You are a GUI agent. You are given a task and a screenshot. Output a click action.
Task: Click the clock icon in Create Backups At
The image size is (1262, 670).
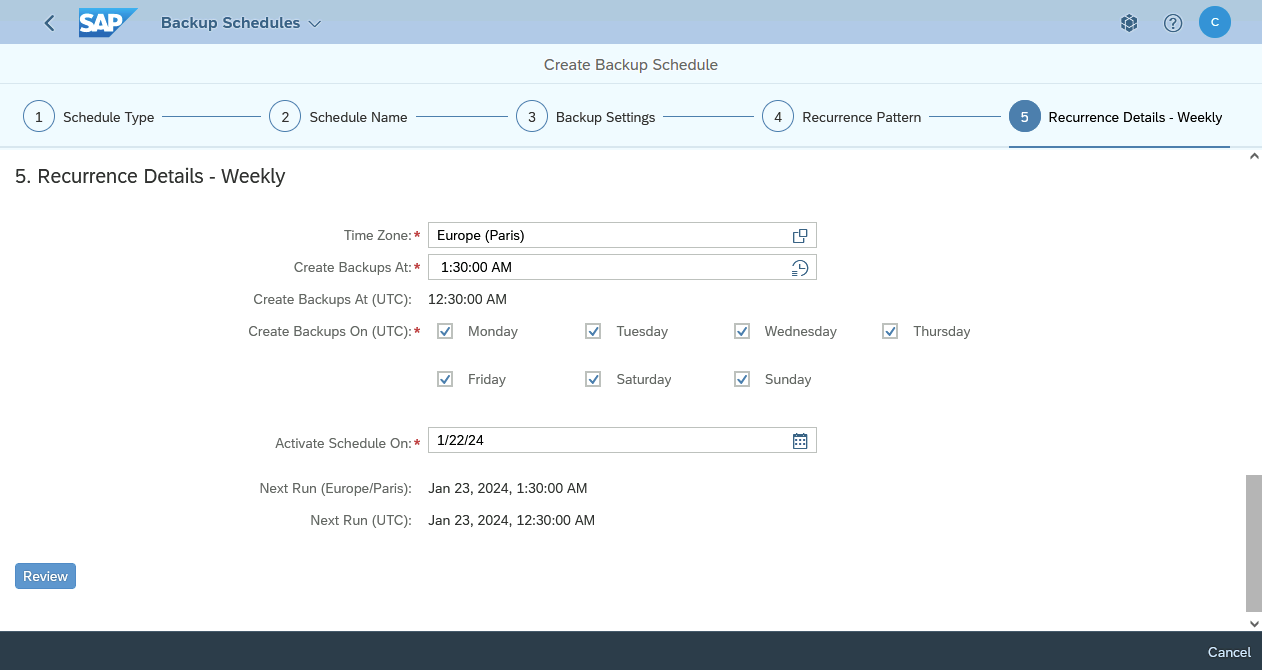point(799,267)
